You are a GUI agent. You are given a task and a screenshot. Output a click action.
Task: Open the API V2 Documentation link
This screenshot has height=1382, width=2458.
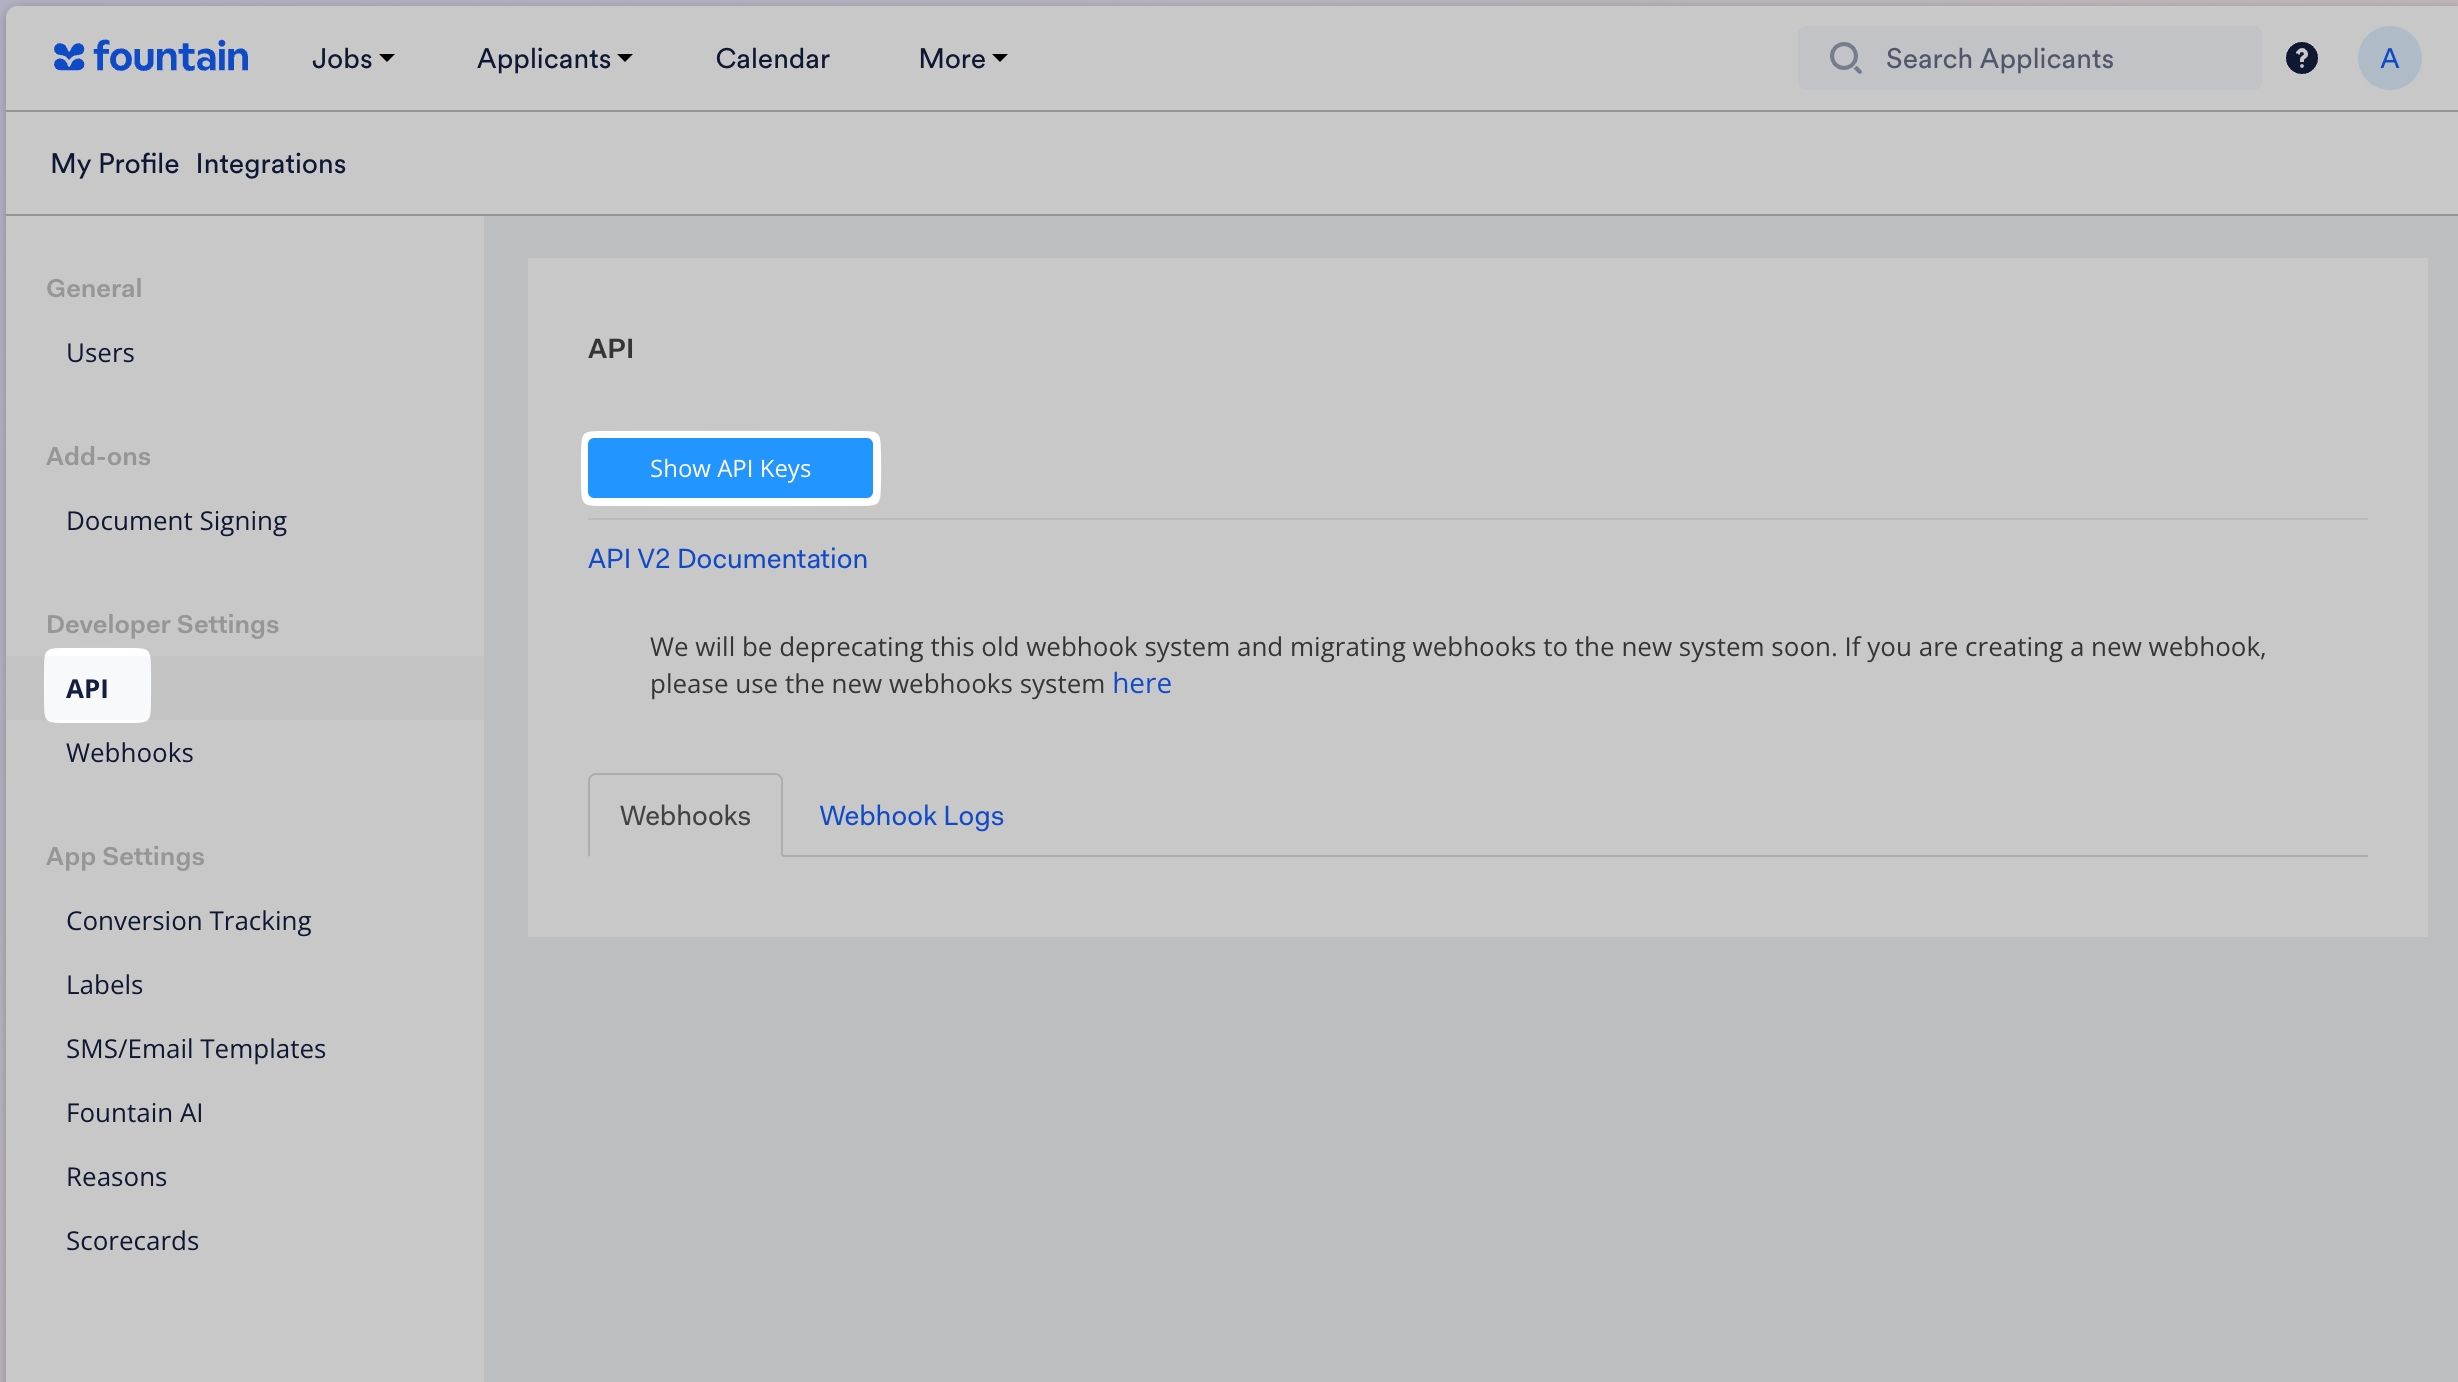tap(727, 559)
